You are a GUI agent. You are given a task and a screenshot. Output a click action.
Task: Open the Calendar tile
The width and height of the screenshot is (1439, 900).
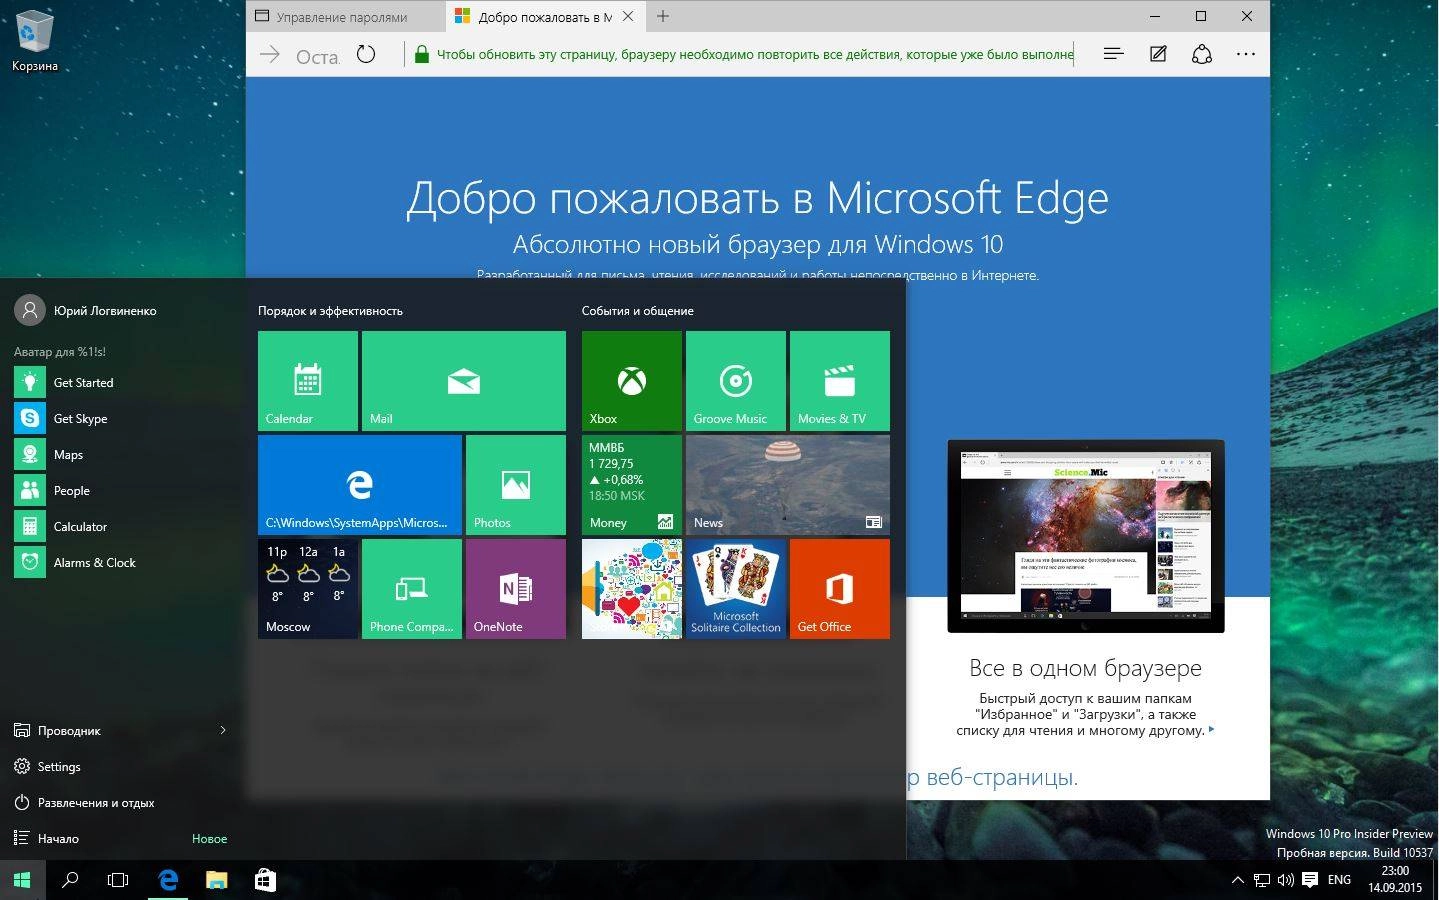[308, 381]
